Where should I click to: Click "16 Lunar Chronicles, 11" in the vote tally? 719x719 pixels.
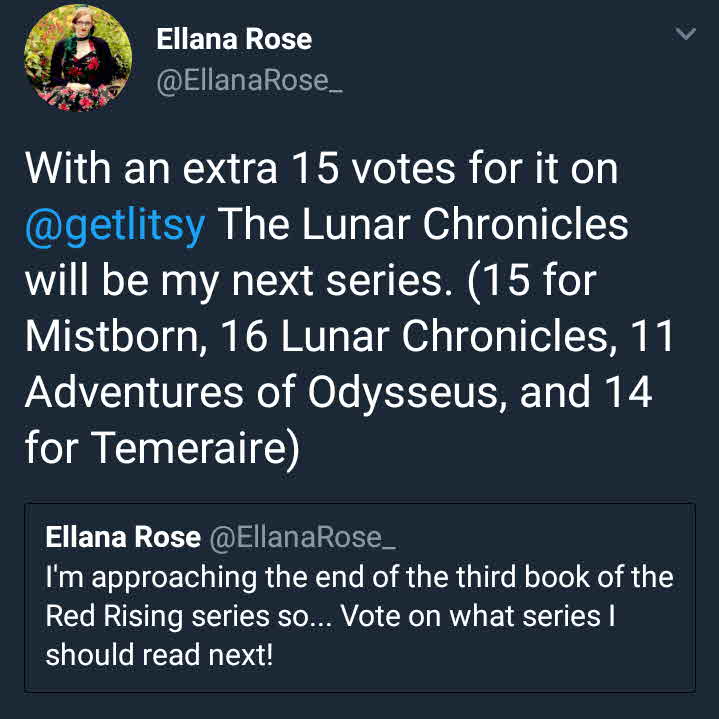[x=468, y=335]
